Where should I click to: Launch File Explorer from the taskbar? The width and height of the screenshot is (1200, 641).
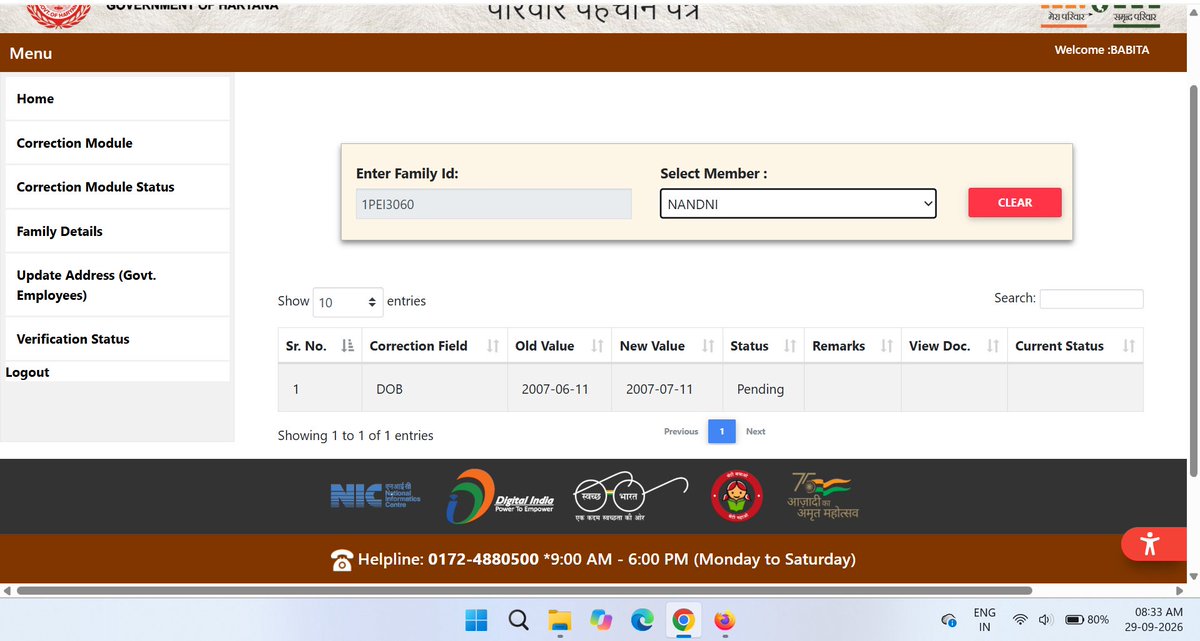[x=559, y=621]
